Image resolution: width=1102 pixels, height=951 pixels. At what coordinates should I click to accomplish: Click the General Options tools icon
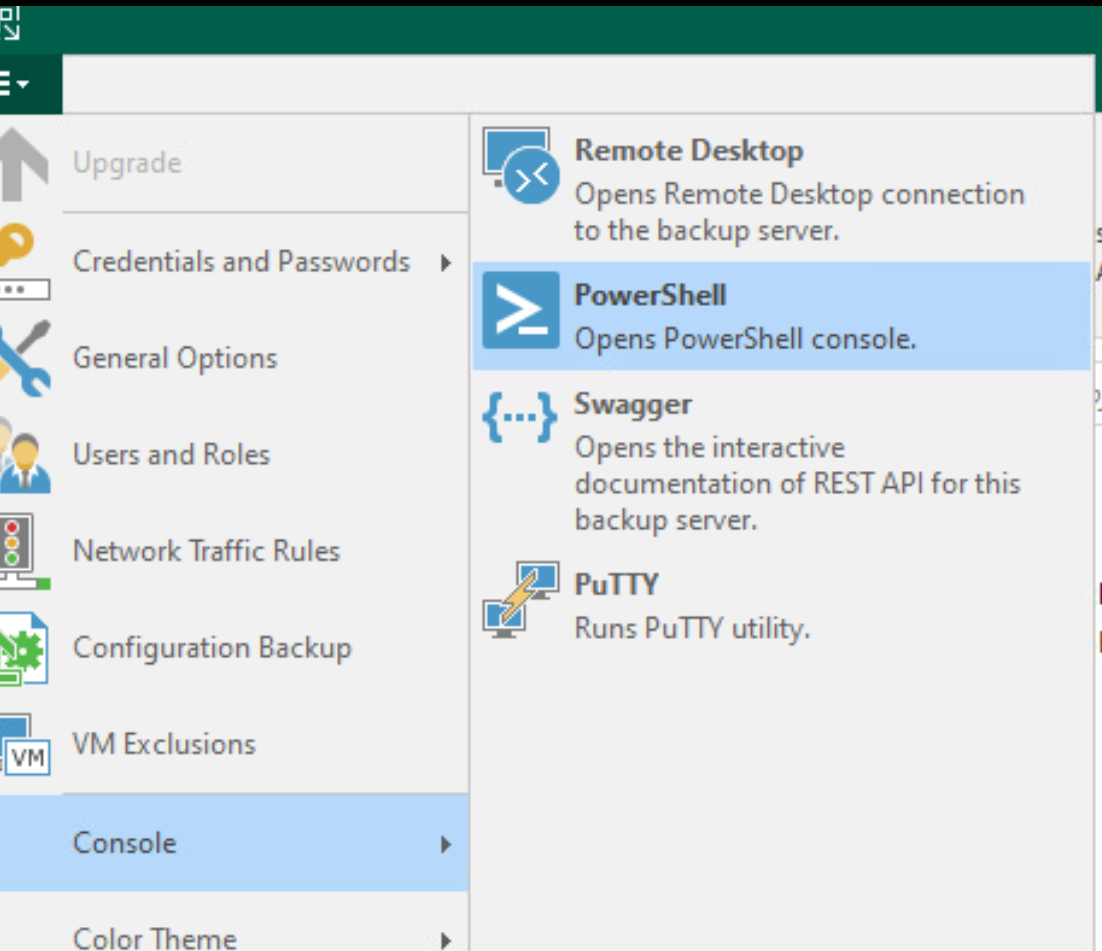pyautogui.click(x=25, y=358)
